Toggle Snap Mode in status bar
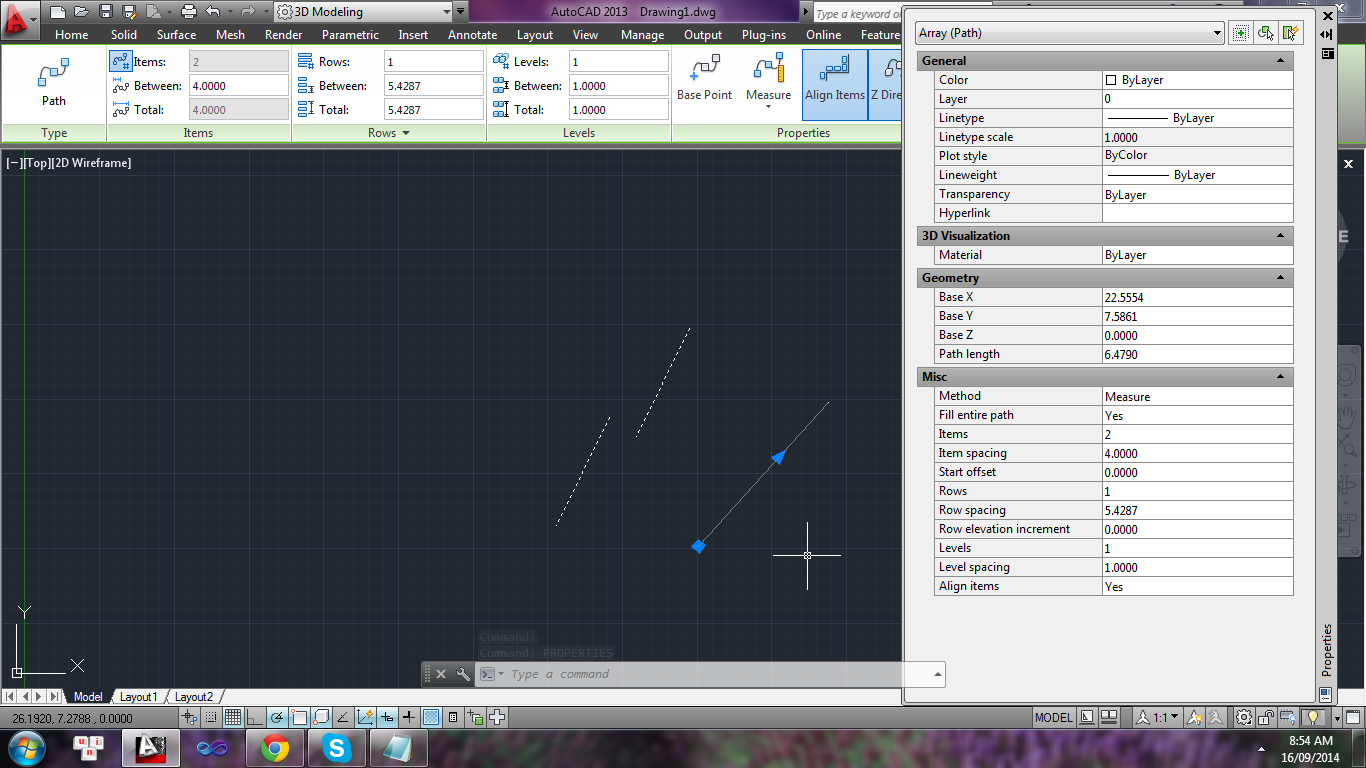Image resolution: width=1366 pixels, height=768 pixels. pyautogui.click(x=211, y=717)
